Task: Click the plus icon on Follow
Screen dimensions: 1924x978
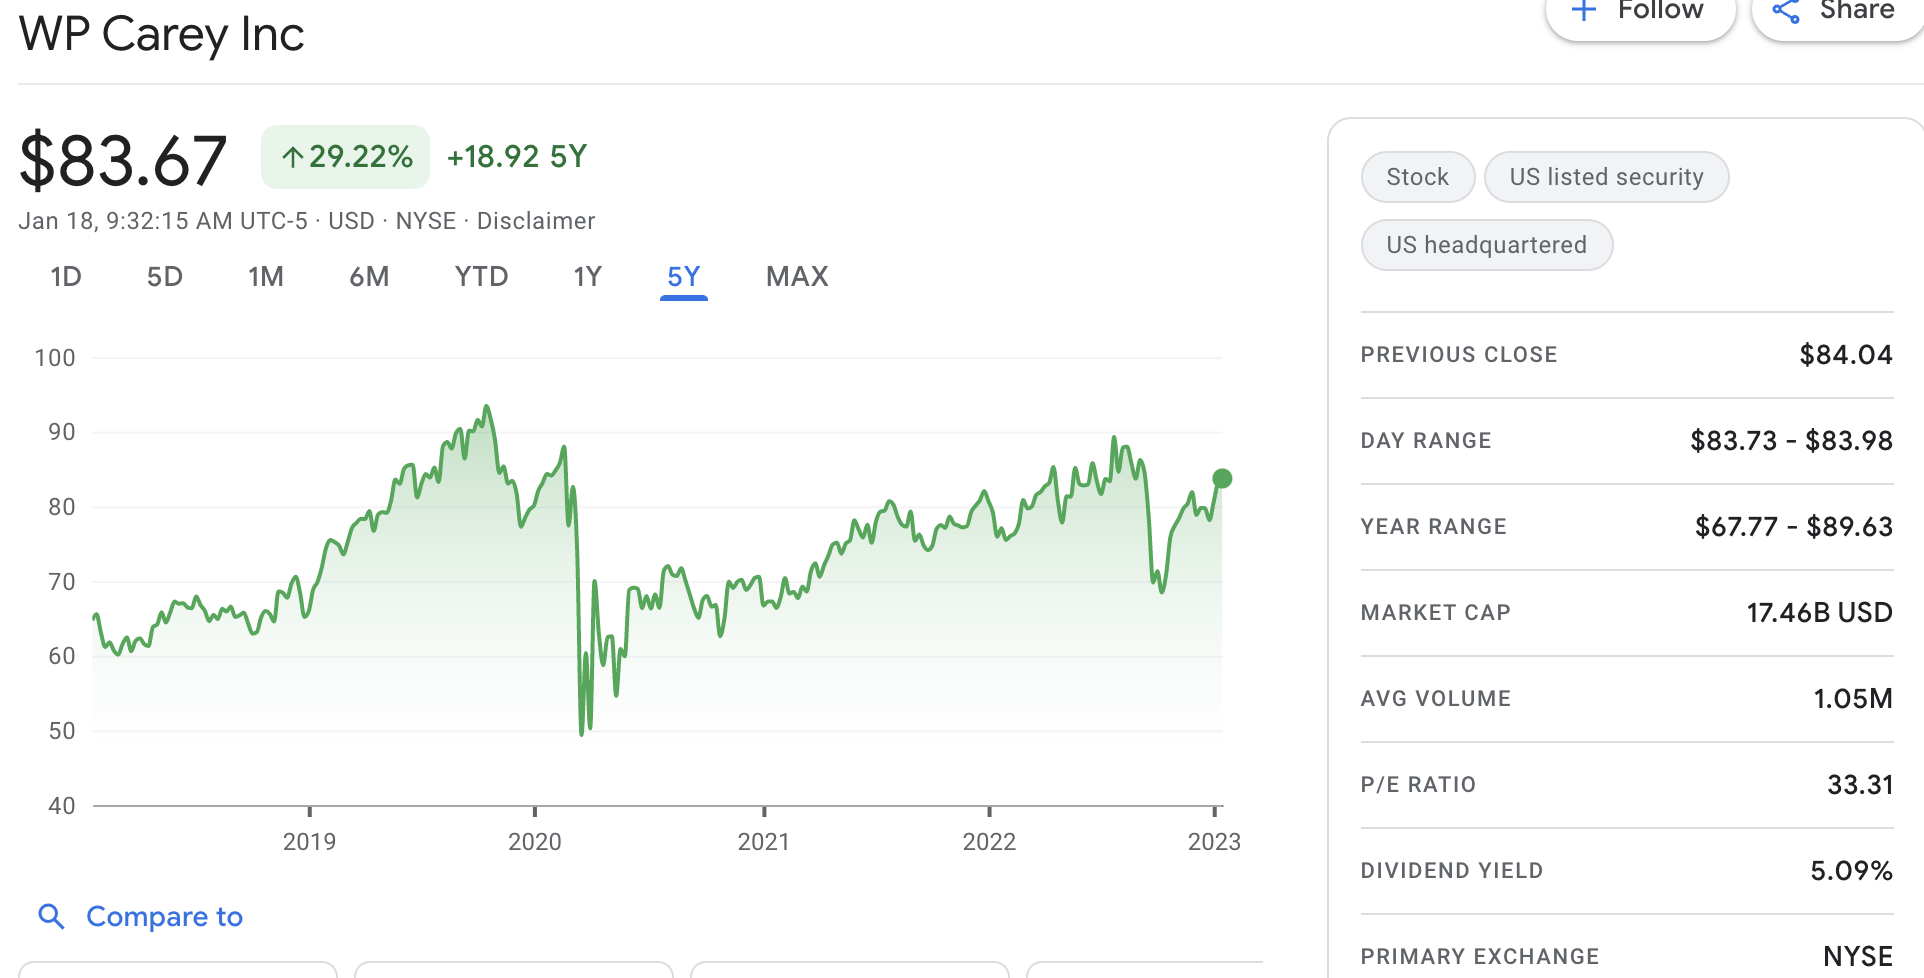Action: [1584, 11]
